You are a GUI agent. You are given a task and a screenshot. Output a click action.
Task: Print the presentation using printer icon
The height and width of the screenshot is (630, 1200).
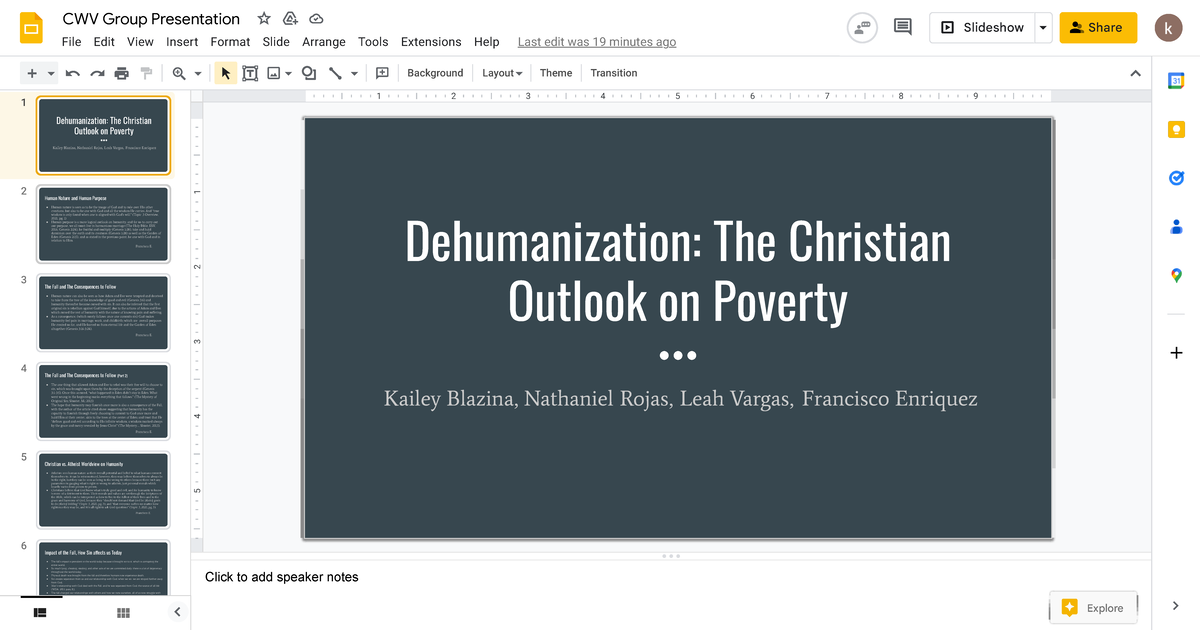[122, 73]
